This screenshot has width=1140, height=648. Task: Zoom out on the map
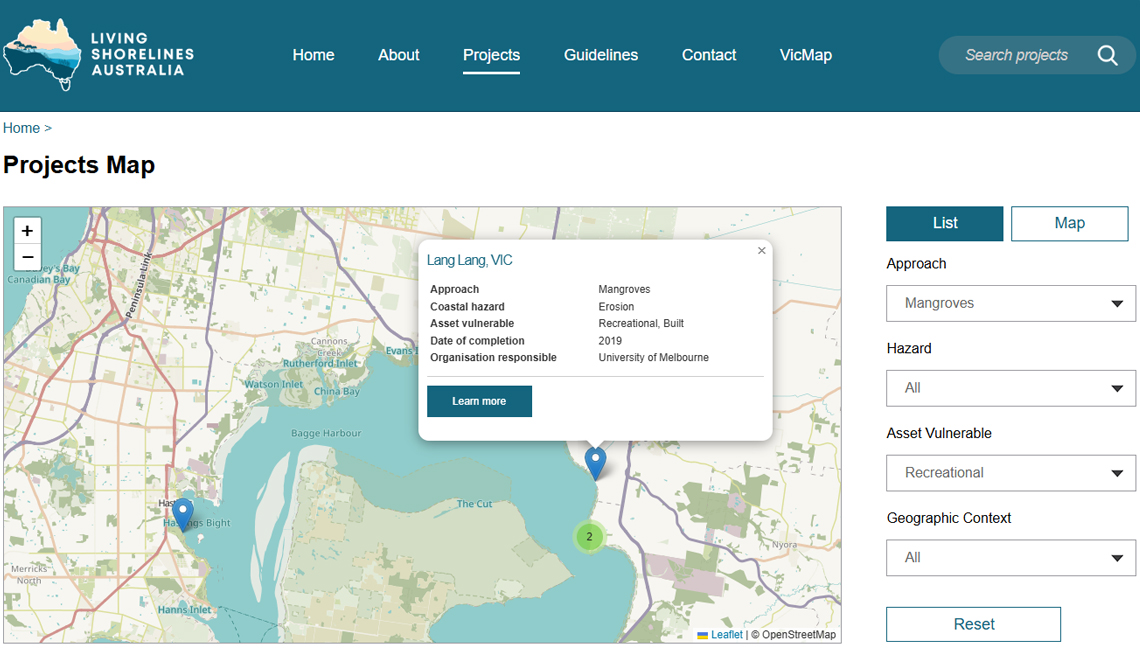(x=27, y=257)
